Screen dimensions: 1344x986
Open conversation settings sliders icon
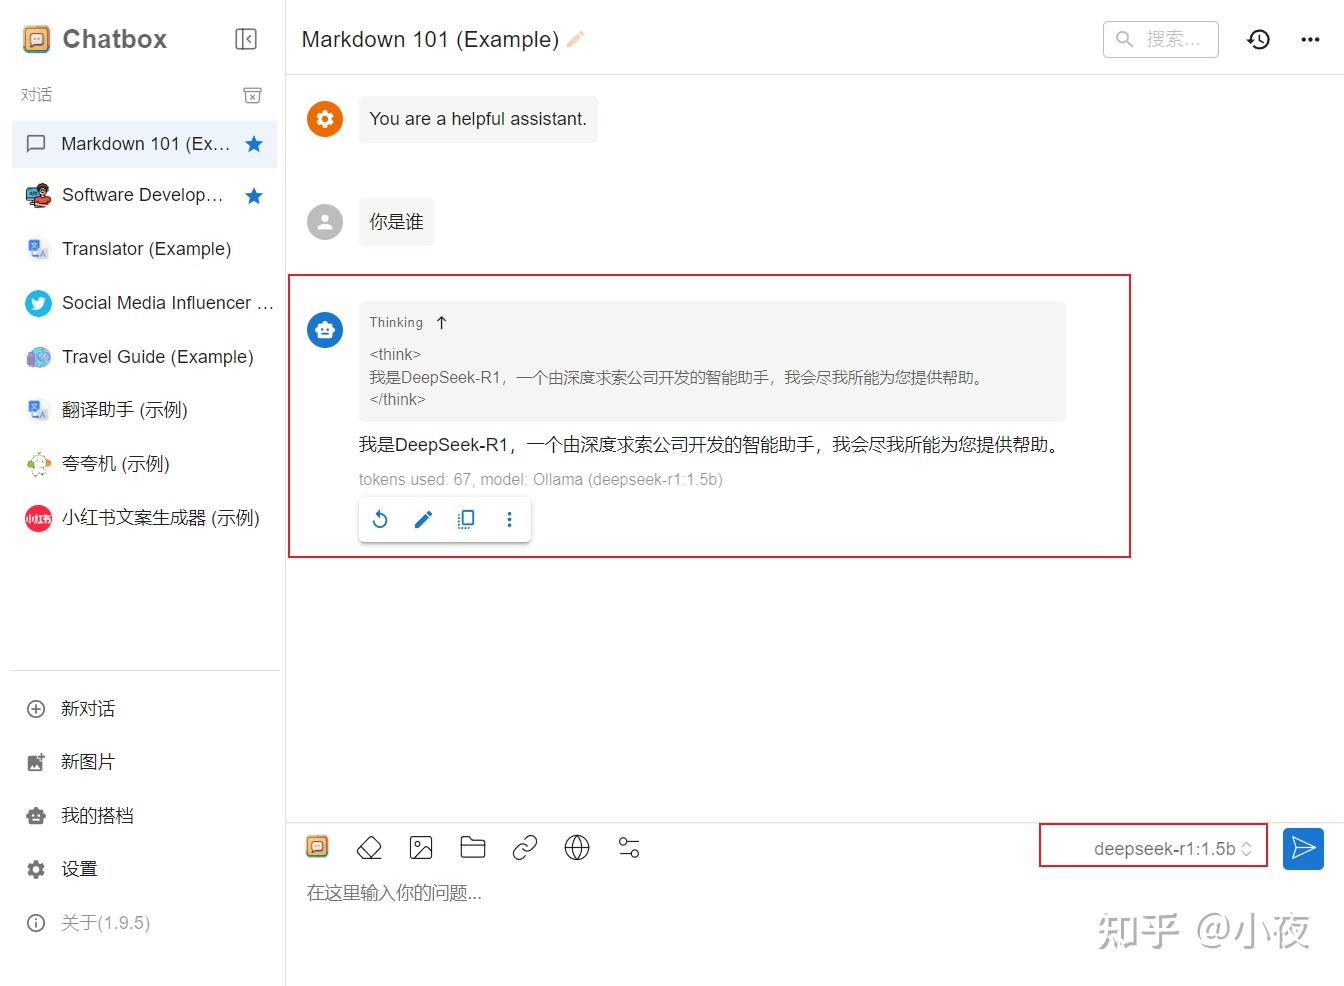(629, 848)
